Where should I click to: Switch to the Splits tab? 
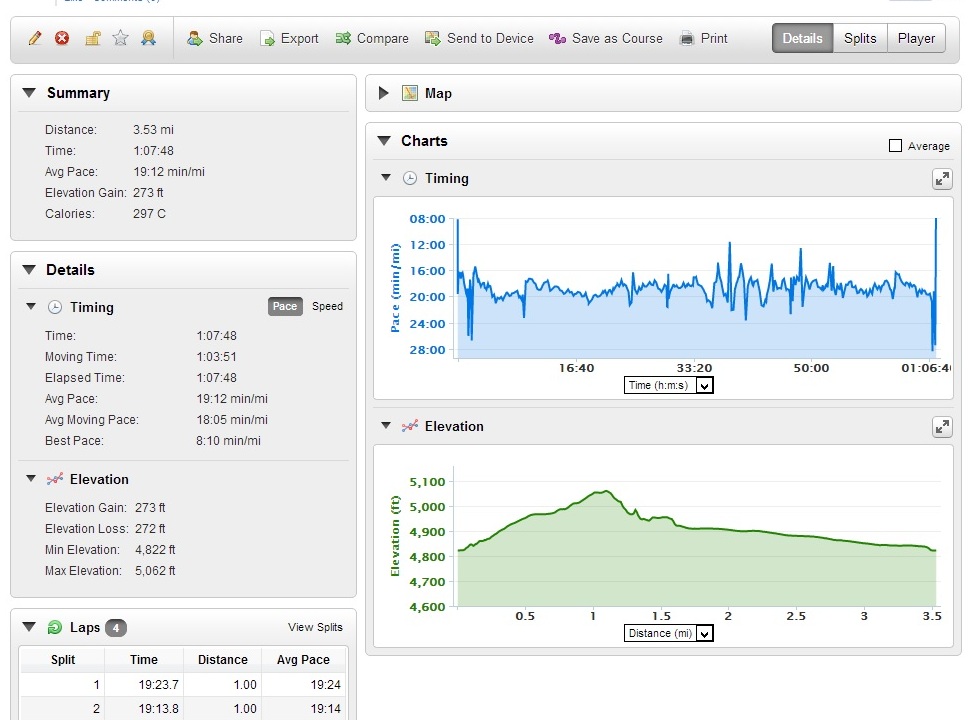point(859,39)
